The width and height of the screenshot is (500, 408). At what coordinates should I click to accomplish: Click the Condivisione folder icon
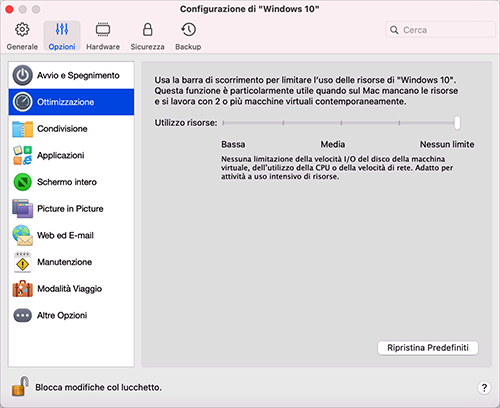pos(22,129)
